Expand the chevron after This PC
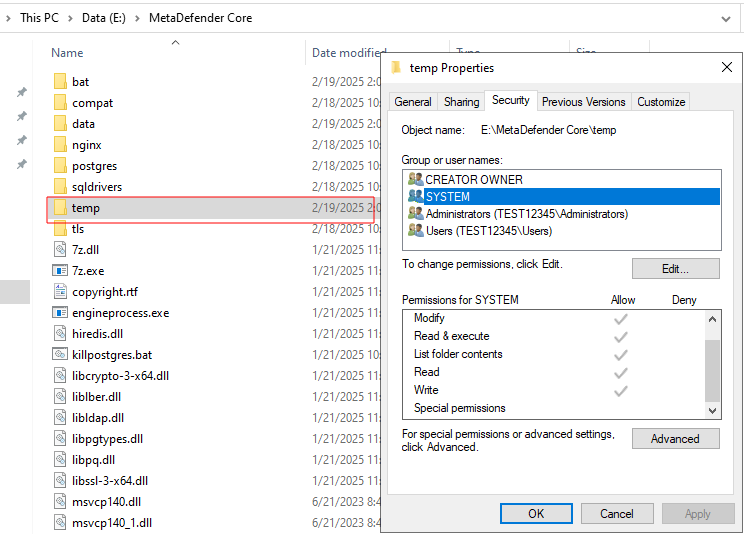This screenshot has height=534, width=744. click(x=70, y=19)
